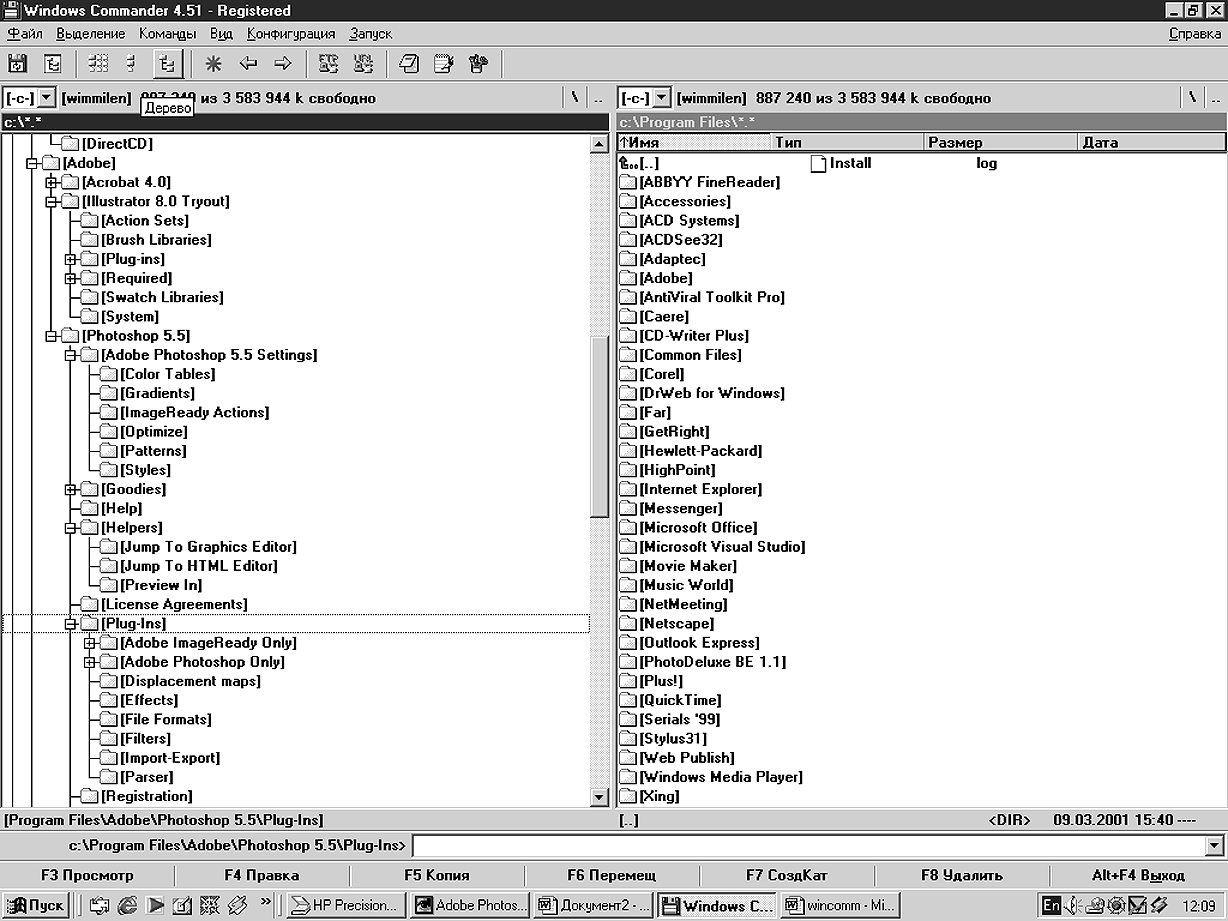Viewport: 1228px width, 921px height.
Task: Collapse [Adobe Photoshop 5.5 Settings] node
Action: [x=71, y=355]
